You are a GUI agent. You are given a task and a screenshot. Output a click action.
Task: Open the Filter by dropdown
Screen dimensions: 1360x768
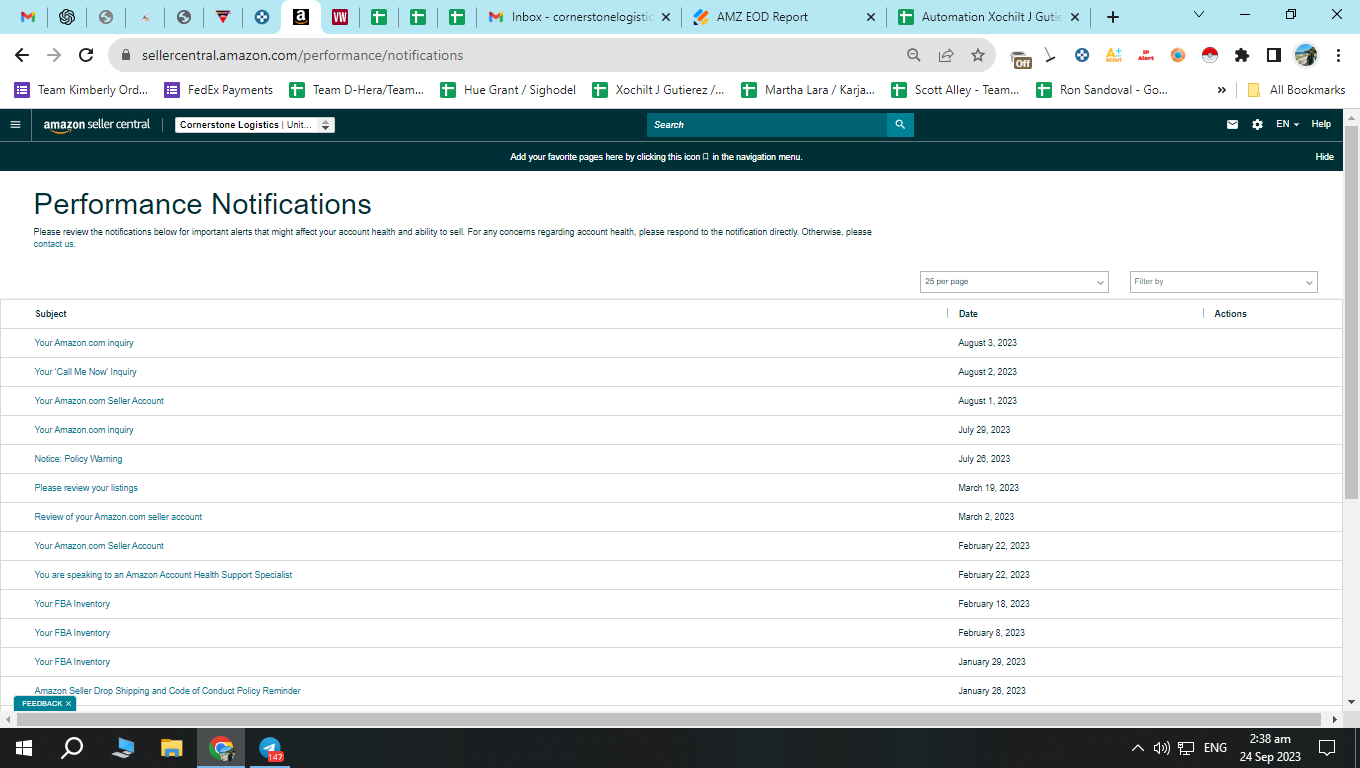pyautogui.click(x=1224, y=282)
